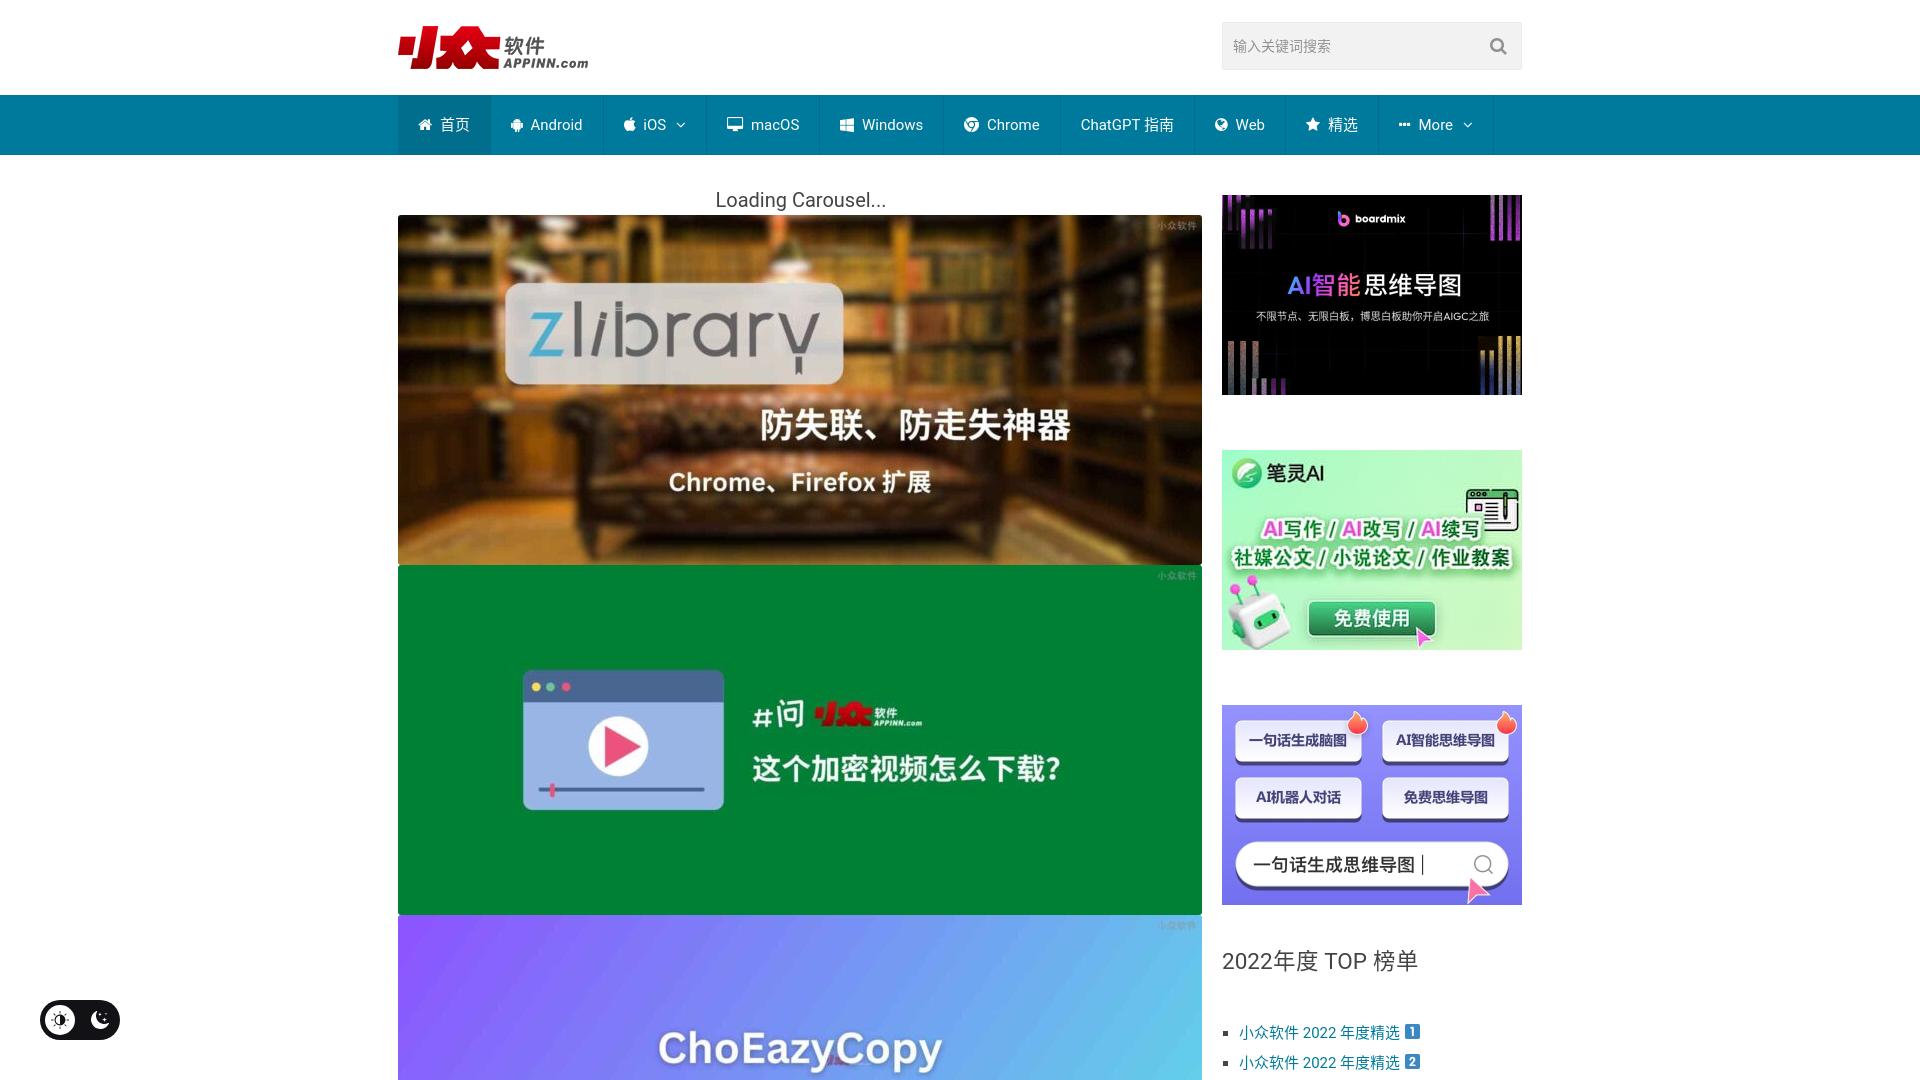Image resolution: width=1920 pixels, height=1080 pixels.
Task: Open the Web category
Action: tap(1240, 125)
